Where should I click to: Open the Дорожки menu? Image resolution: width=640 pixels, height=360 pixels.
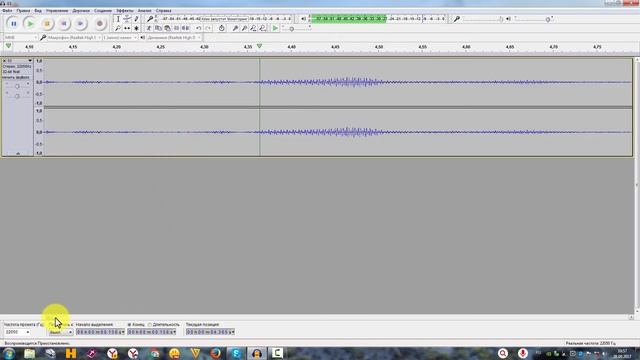(81, 11)
